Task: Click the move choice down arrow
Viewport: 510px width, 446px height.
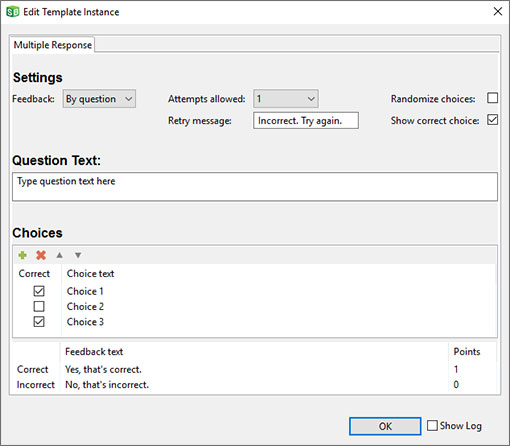Action: pos(78,255)
